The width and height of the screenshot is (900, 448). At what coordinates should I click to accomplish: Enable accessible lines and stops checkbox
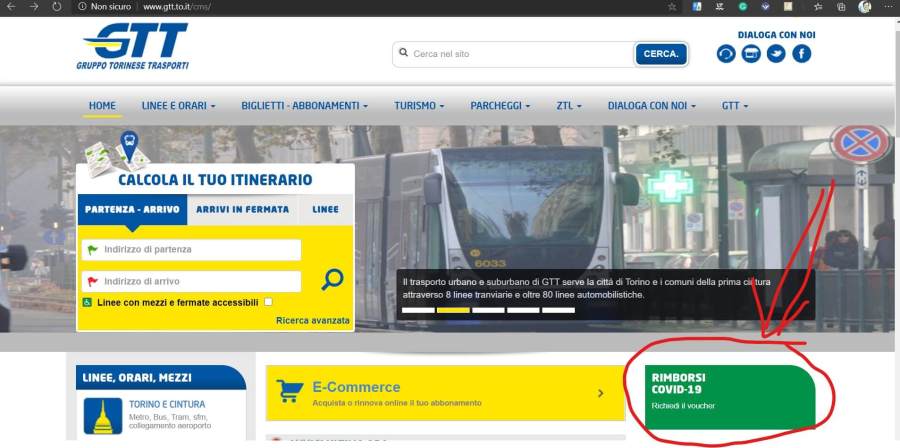268,302
